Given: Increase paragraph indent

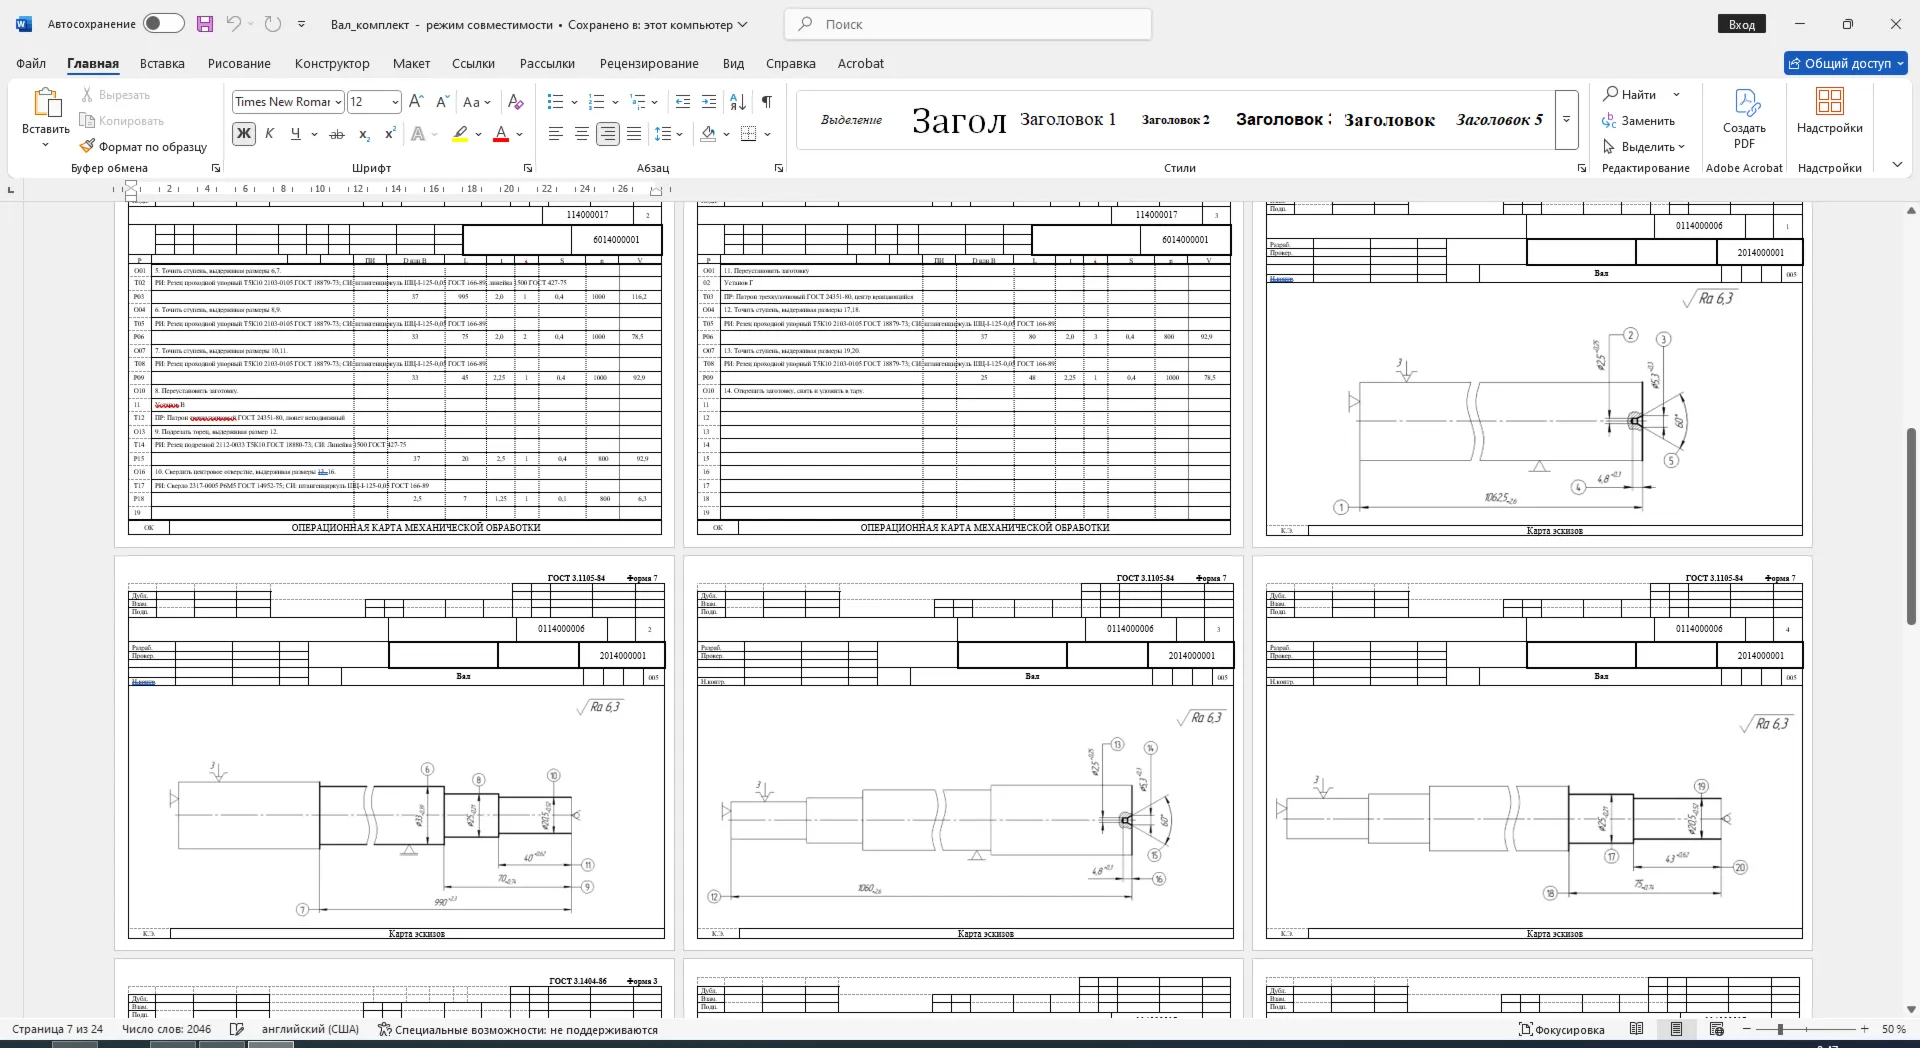Looking at the screenshot, I should (709, 101).
